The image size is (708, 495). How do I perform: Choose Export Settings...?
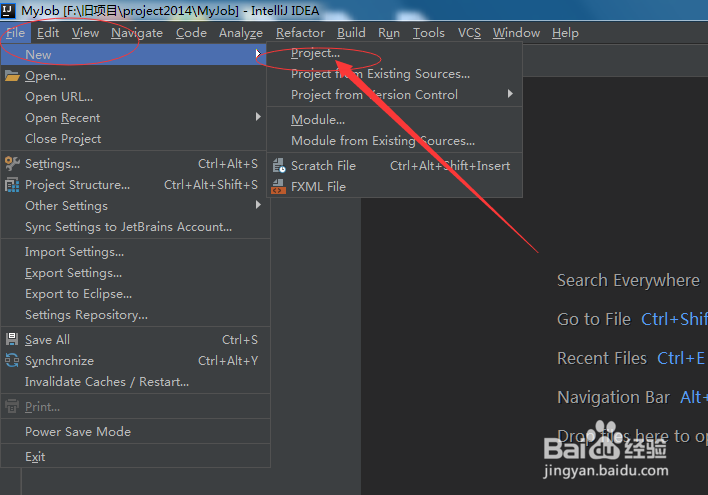click(135, 273)
